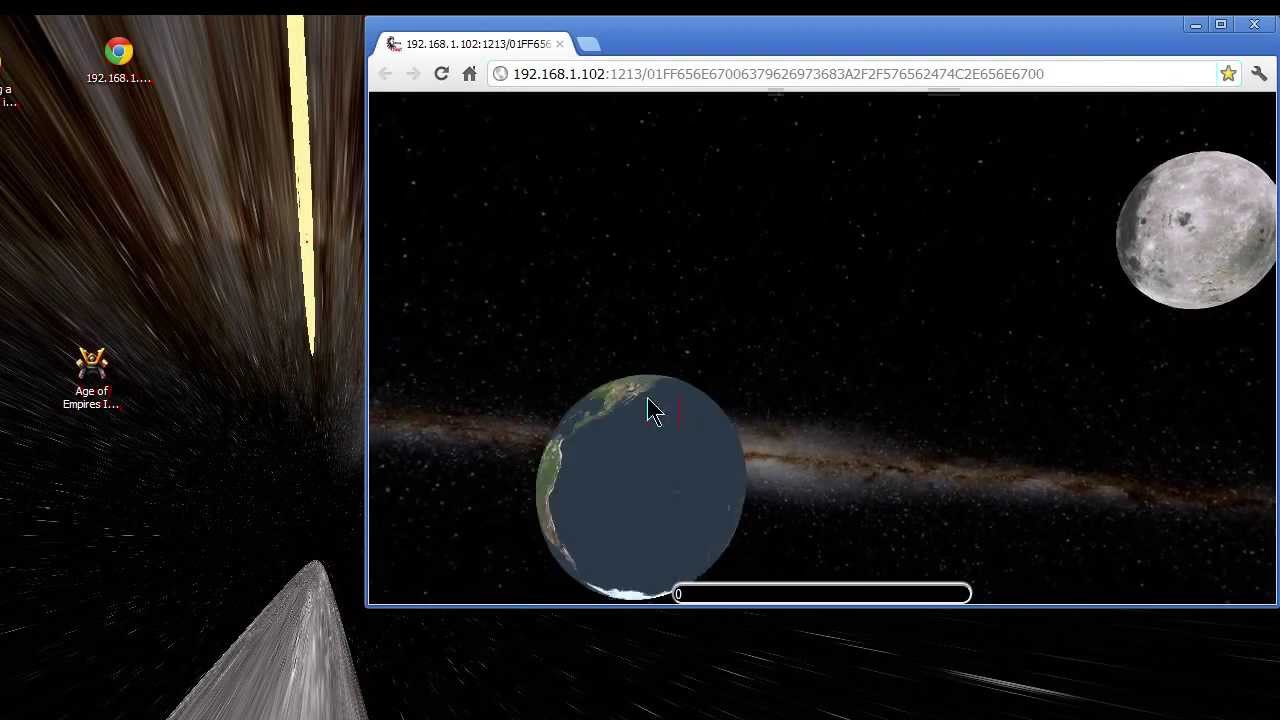Click the browser Forward arrow button
1280x720 pixels.
pyautogui.click(x=413, y=73)
